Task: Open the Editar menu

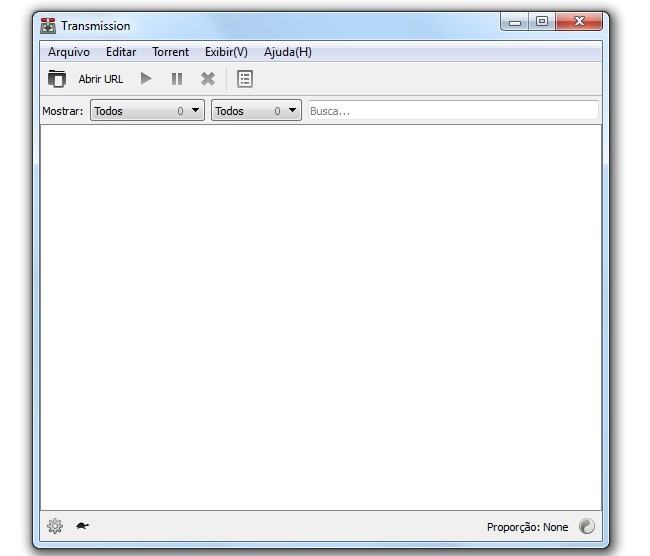Action: coord(121,52)
